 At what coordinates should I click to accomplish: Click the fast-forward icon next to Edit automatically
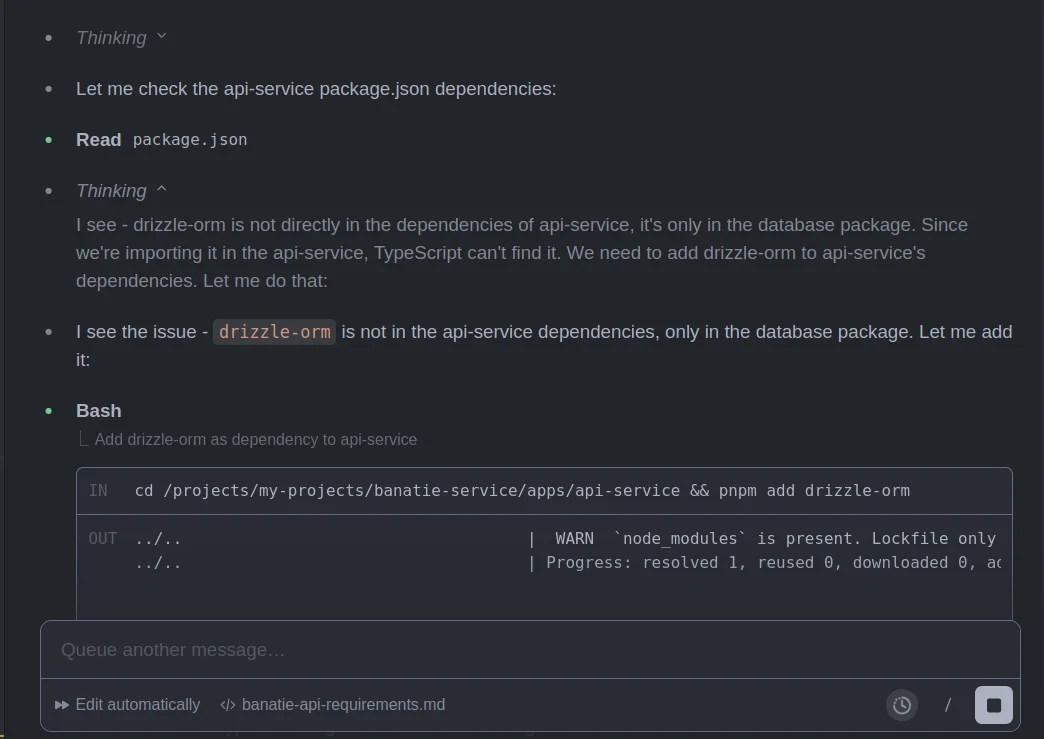(x=62, y=705)
